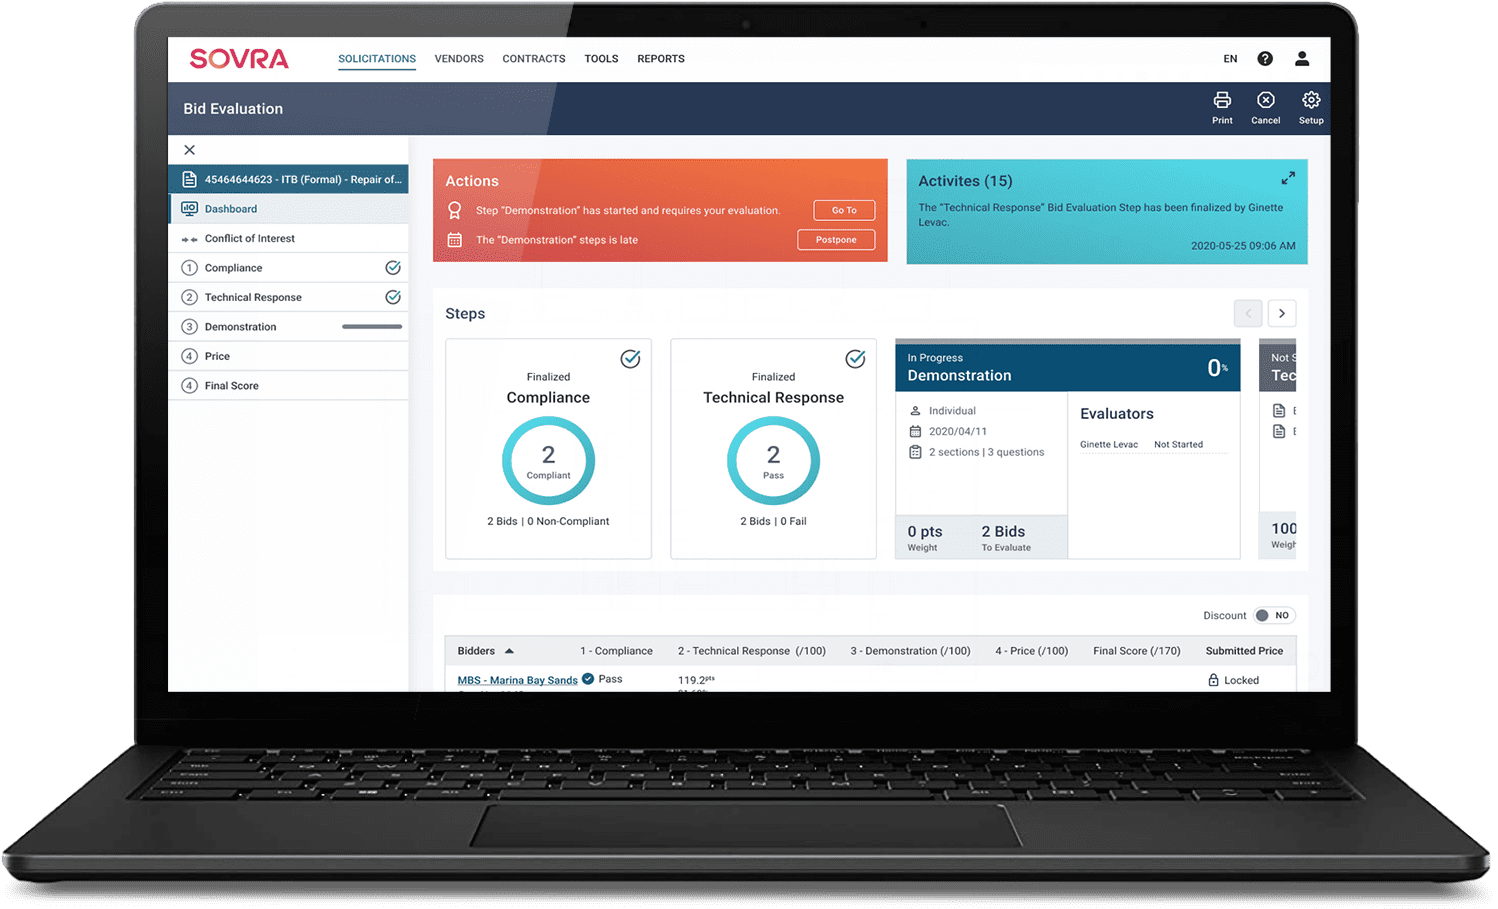
Task: Expand the Activities panel
Action: [x=1288, y=178]
